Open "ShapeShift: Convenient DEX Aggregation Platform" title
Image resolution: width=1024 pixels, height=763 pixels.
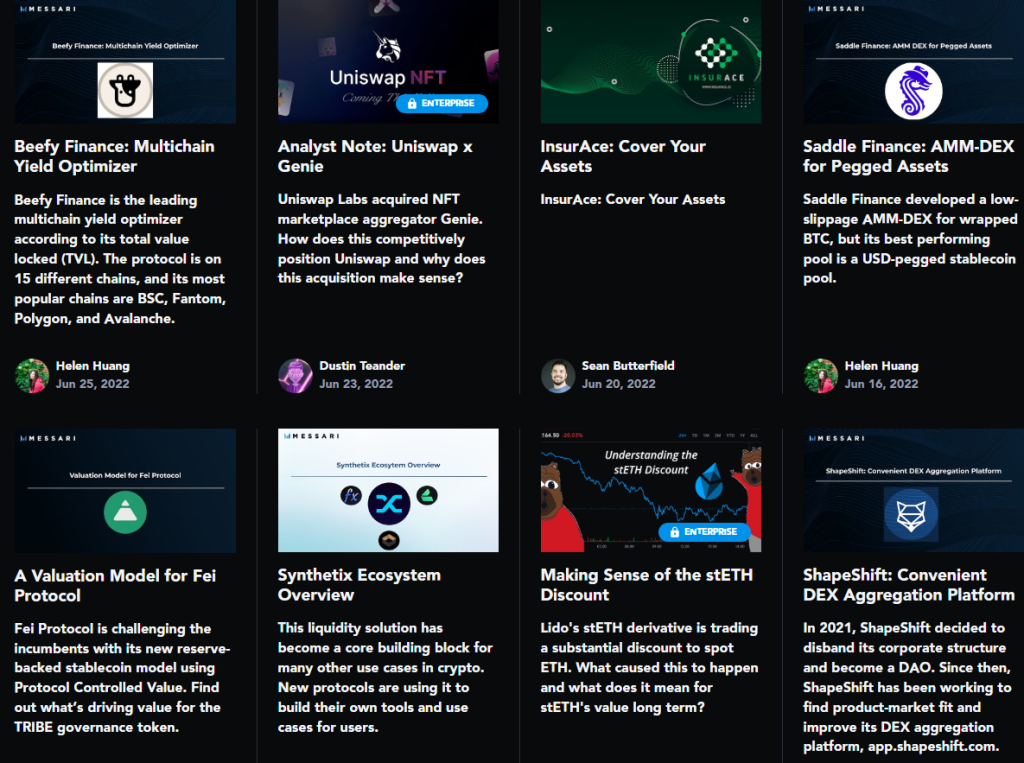(908, 585)
